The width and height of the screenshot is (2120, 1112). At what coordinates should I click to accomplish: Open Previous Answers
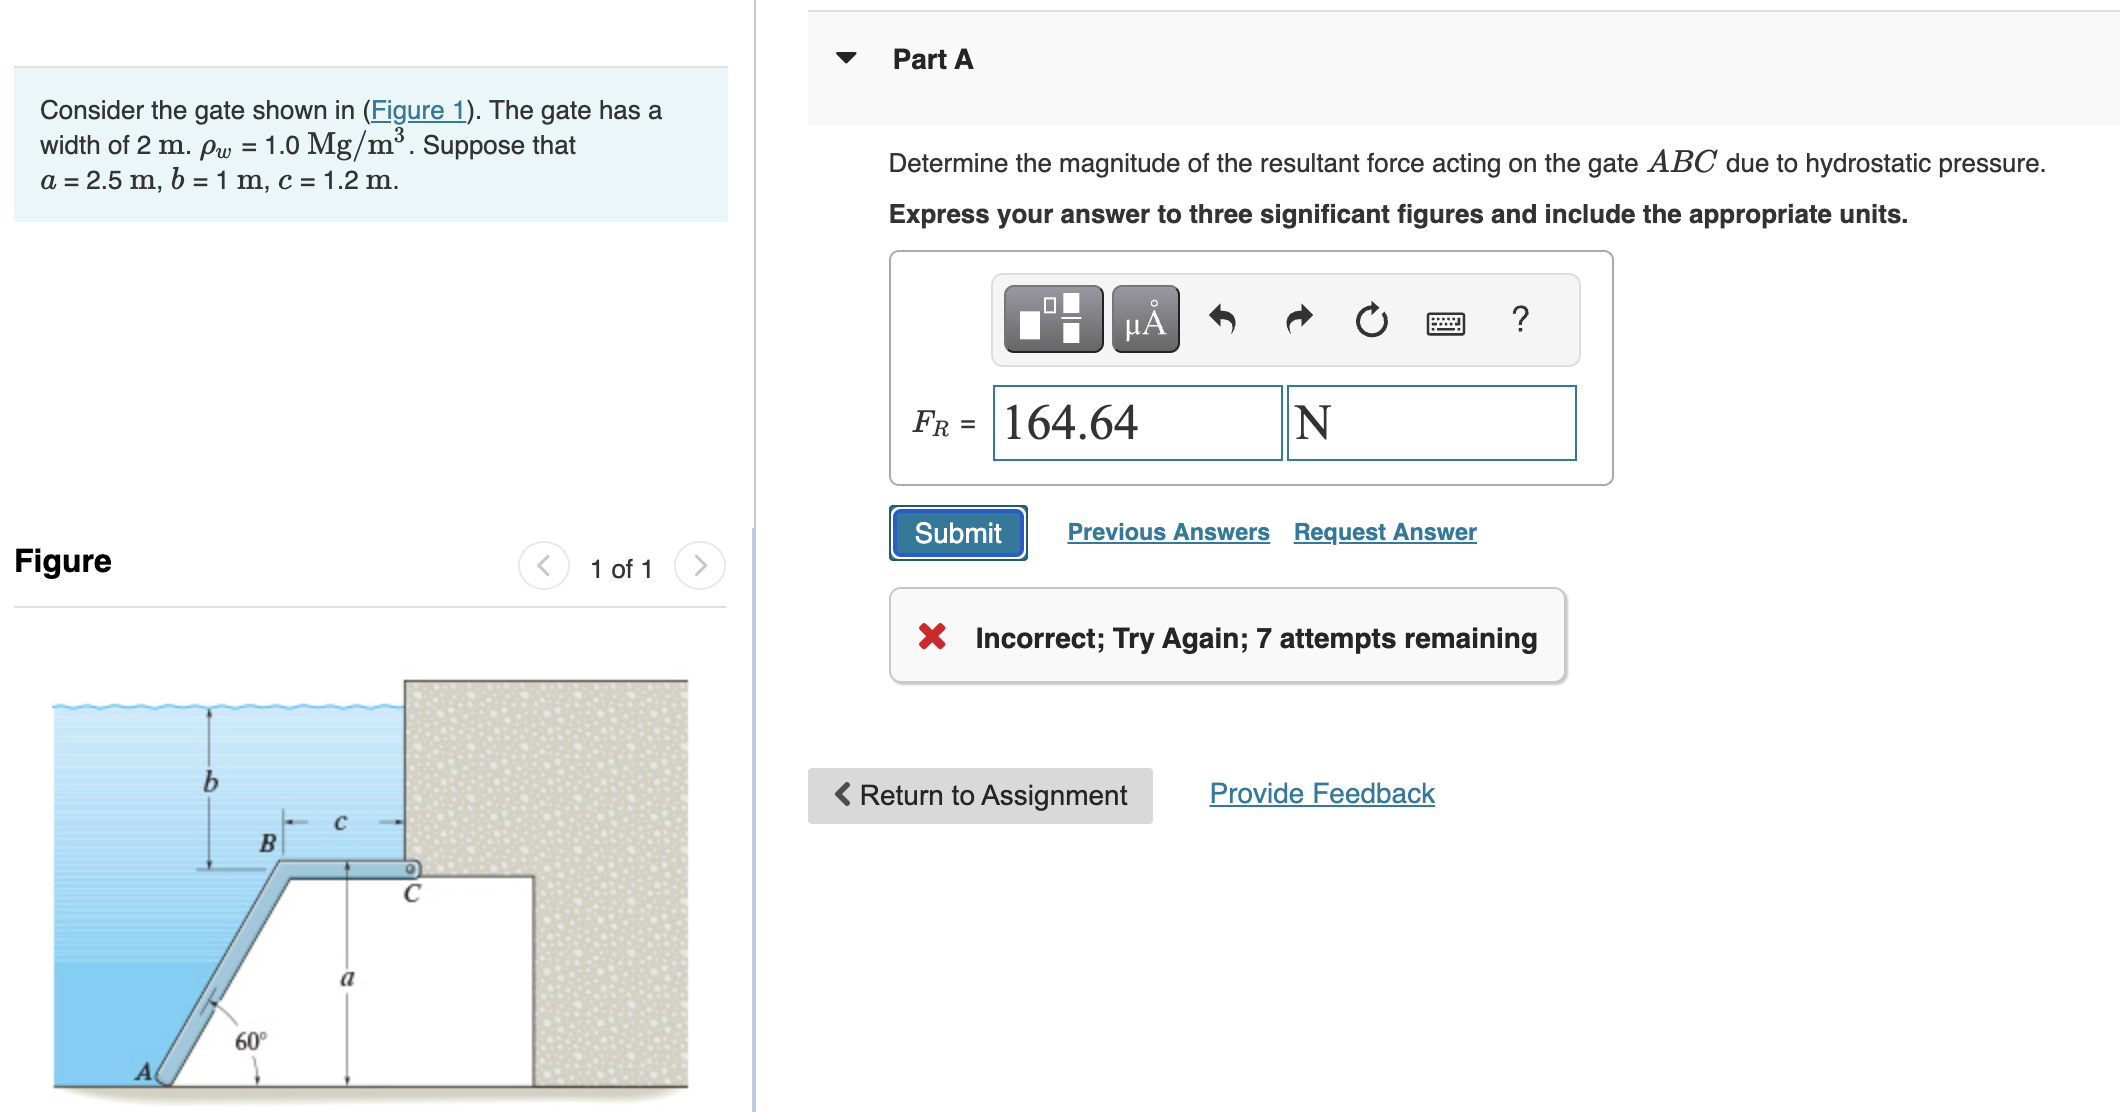pyautogui.click(x=1168, y=531)
